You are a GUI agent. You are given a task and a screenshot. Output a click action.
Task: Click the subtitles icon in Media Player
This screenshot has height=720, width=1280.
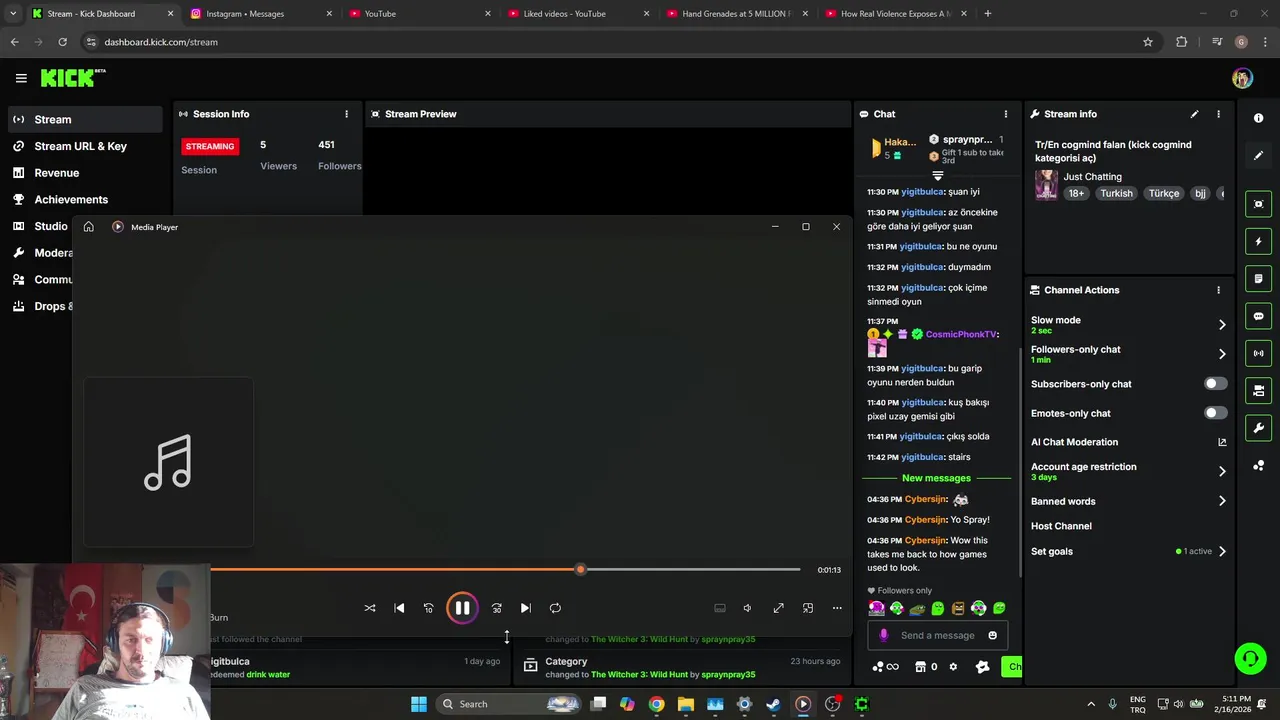pyautogui.click(x=719, y=608)
